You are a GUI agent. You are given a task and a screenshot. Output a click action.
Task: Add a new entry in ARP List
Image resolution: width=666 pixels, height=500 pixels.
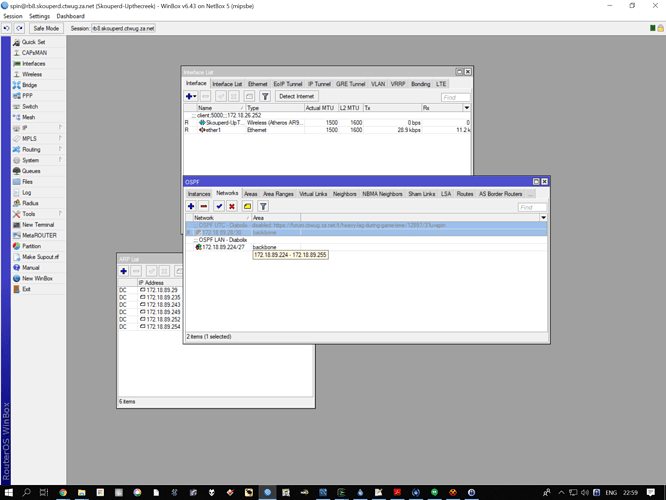(x=124, y=271)
